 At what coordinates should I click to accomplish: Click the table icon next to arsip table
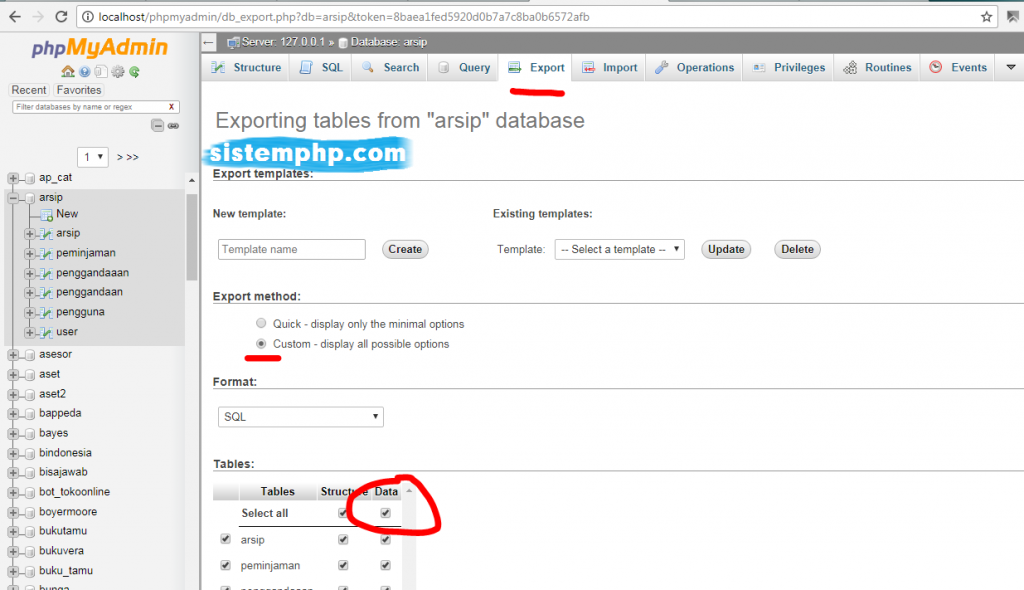click(46, 234)
